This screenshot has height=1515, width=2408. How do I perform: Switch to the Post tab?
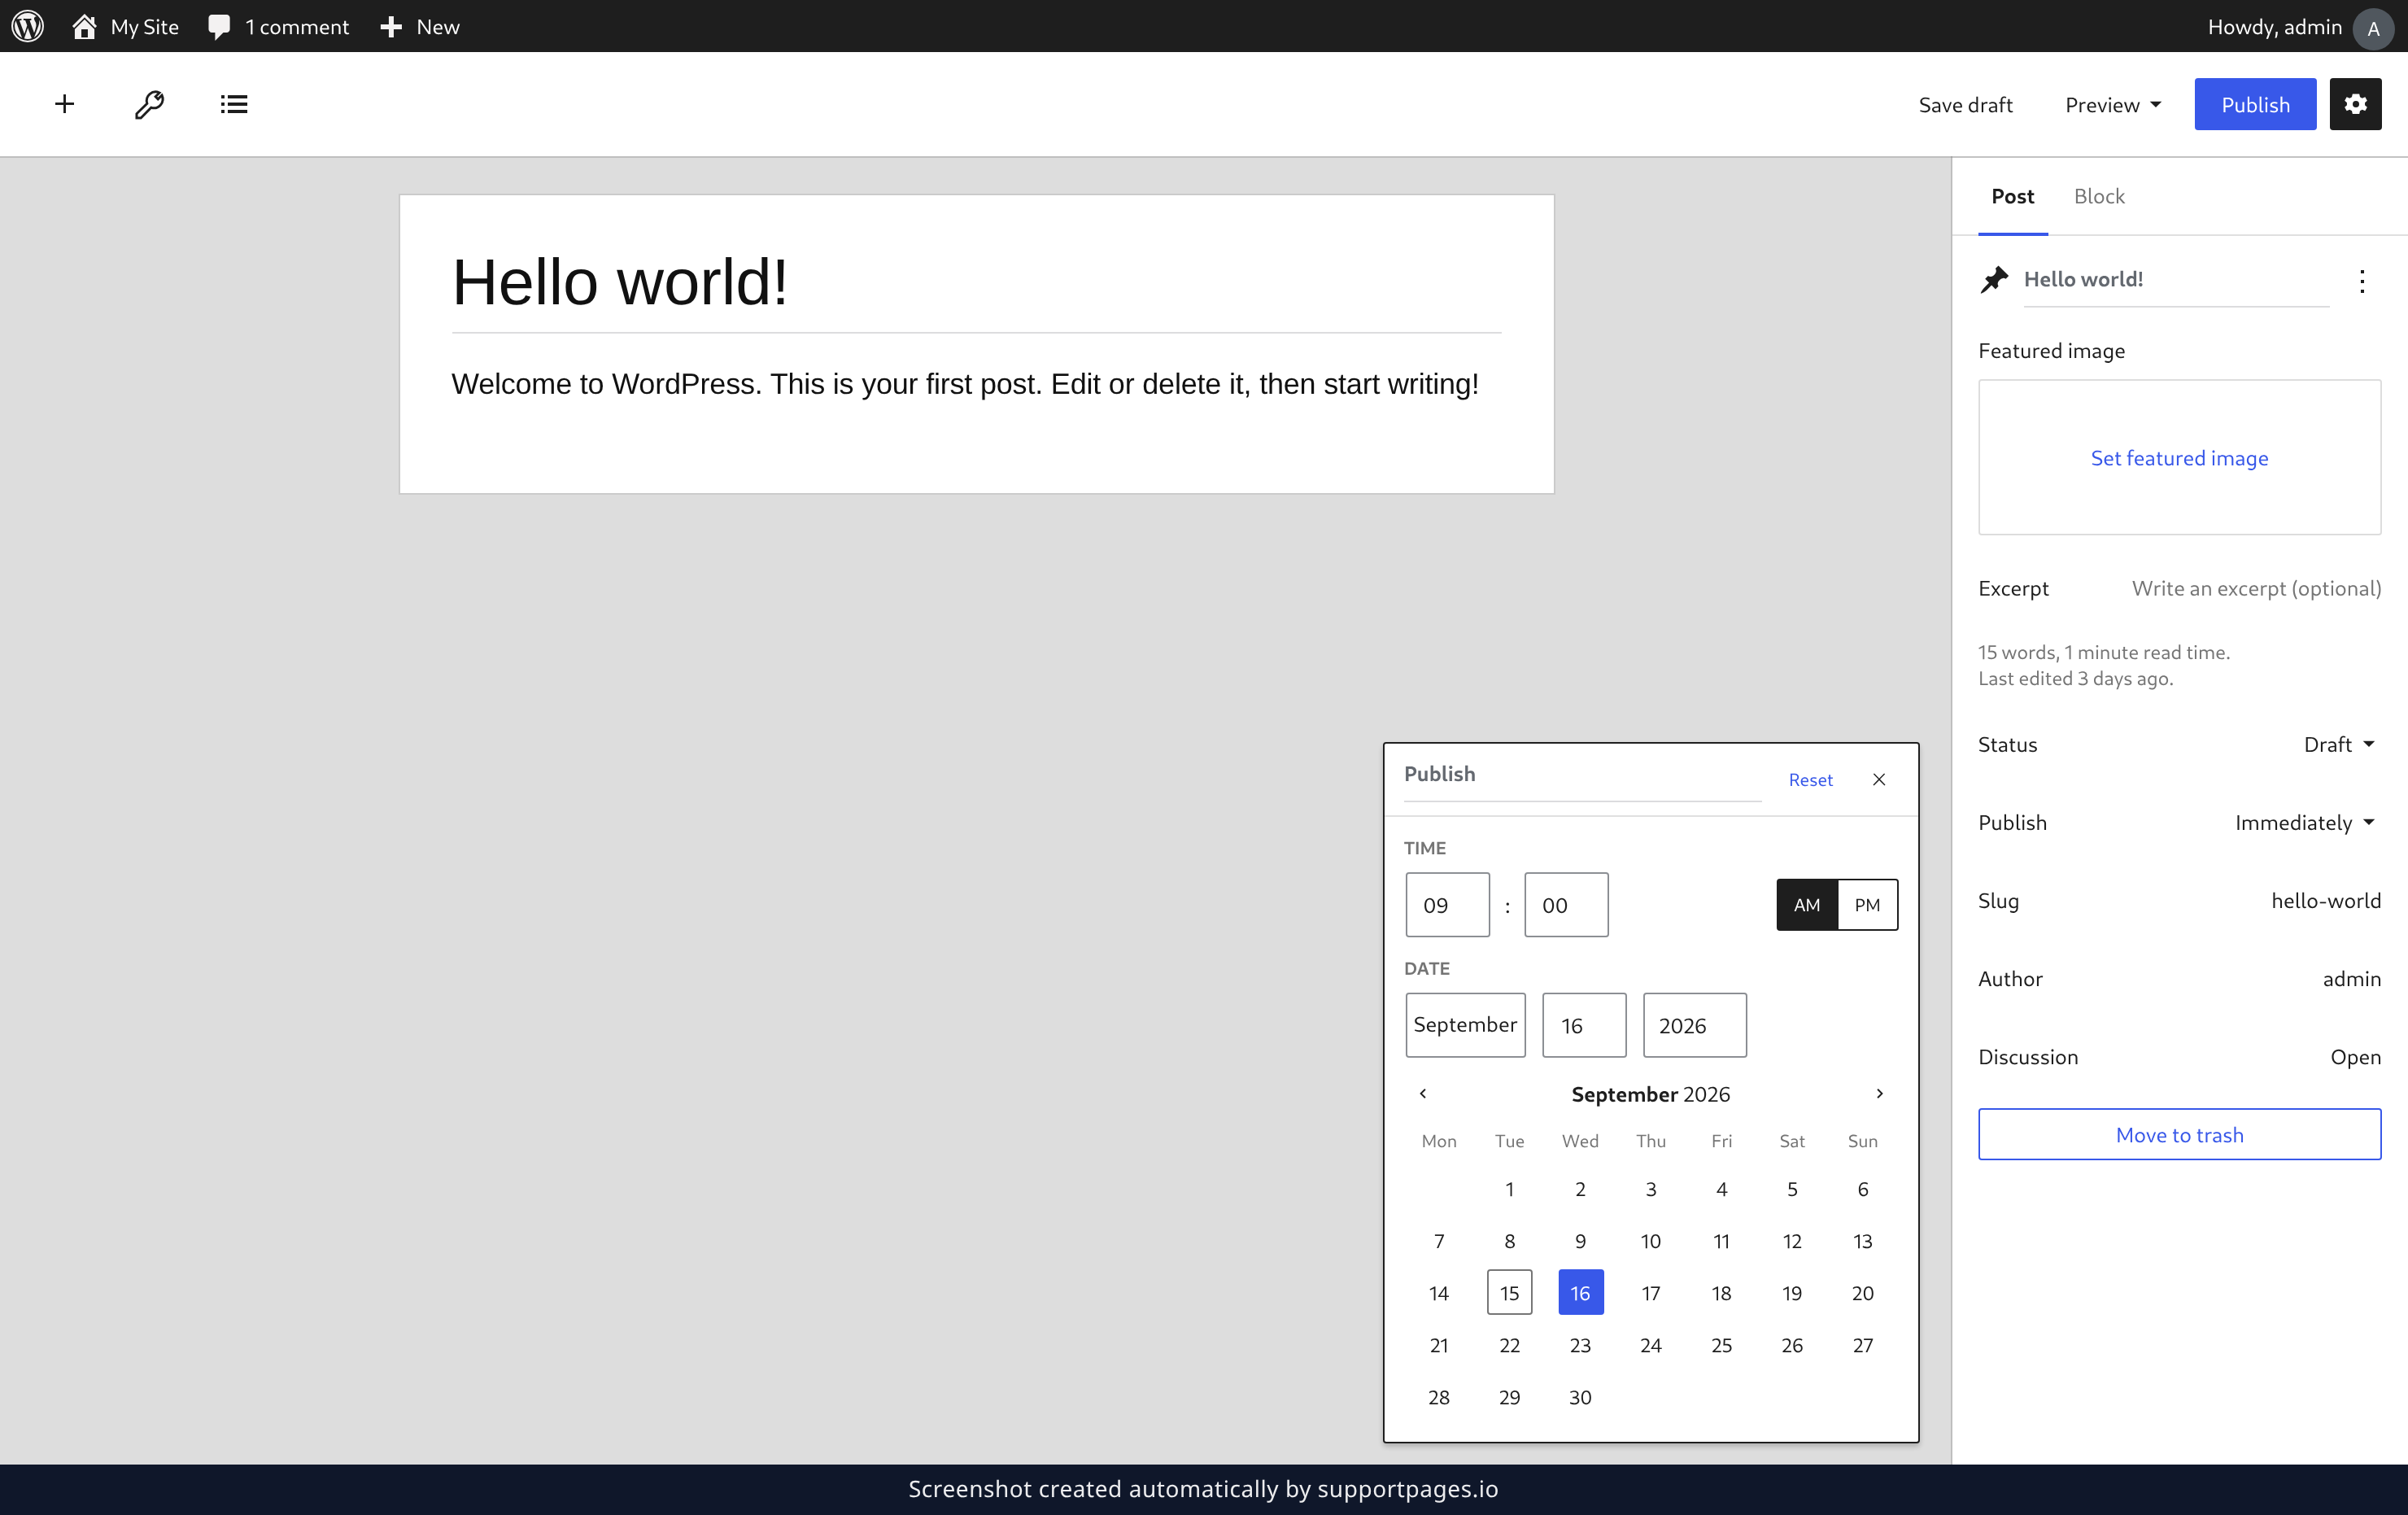click(x=2012, y=196)
